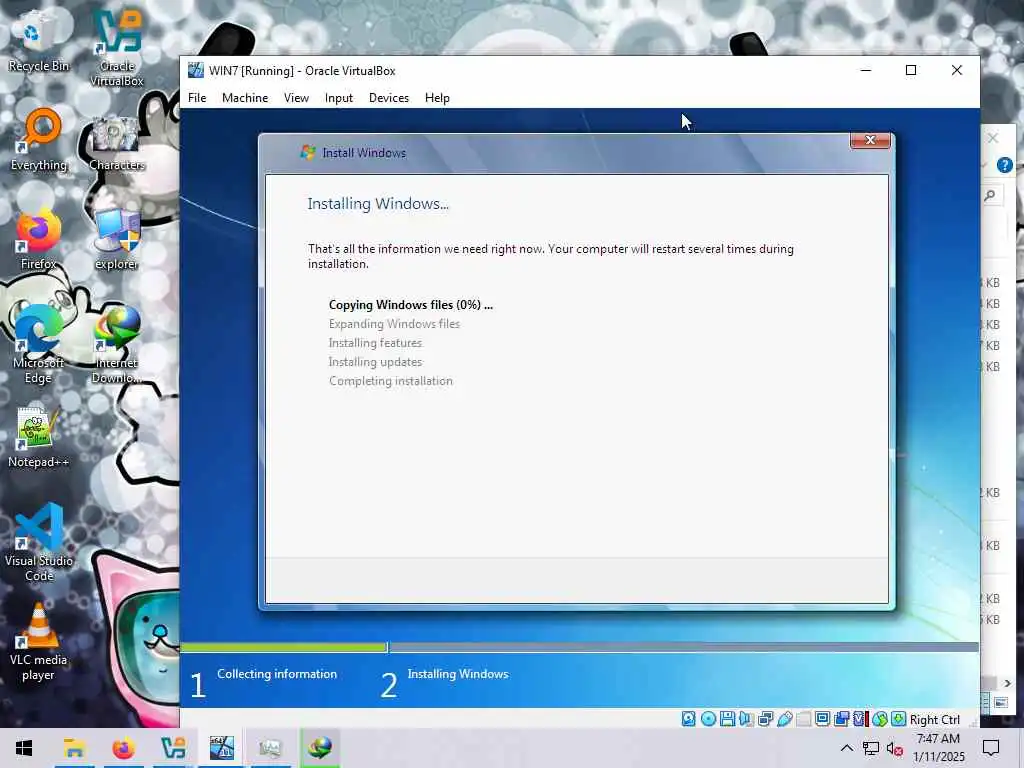Select the Firefox desktop shortcut
This screenshot has width=1024, height=768.
point(38,240)
